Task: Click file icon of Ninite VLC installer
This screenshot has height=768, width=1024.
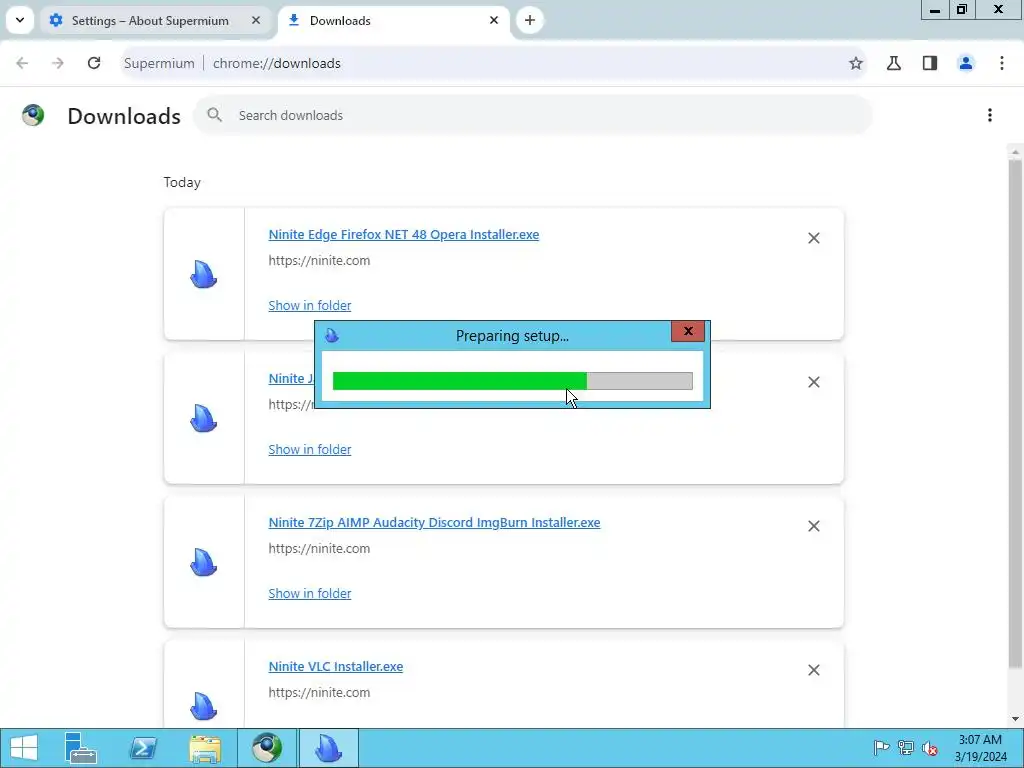Action: [x=204, y=706]
